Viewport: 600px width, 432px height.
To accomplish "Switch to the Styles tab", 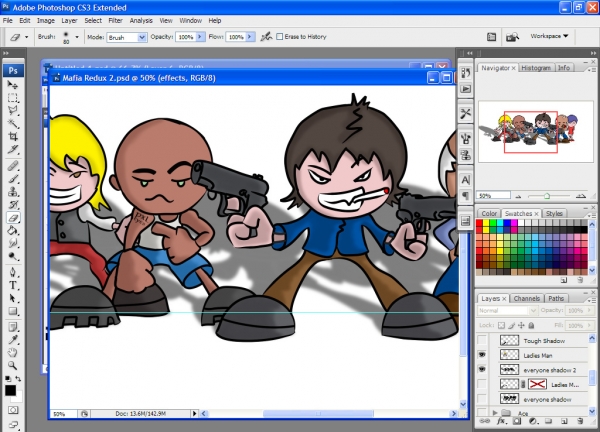I will tap(554, 214).
